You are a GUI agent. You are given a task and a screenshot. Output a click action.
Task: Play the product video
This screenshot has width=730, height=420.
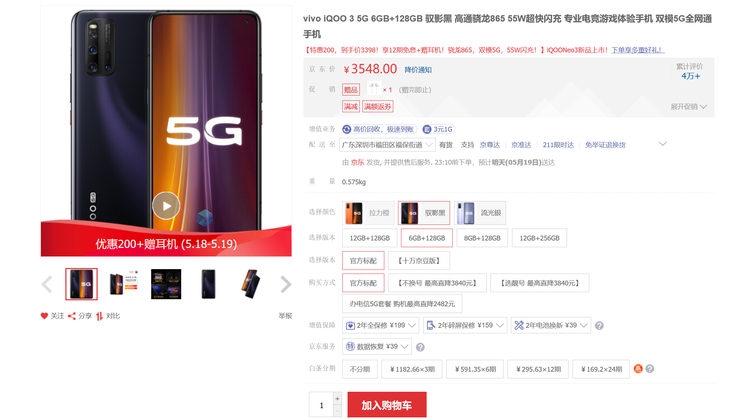pos(166,205)
